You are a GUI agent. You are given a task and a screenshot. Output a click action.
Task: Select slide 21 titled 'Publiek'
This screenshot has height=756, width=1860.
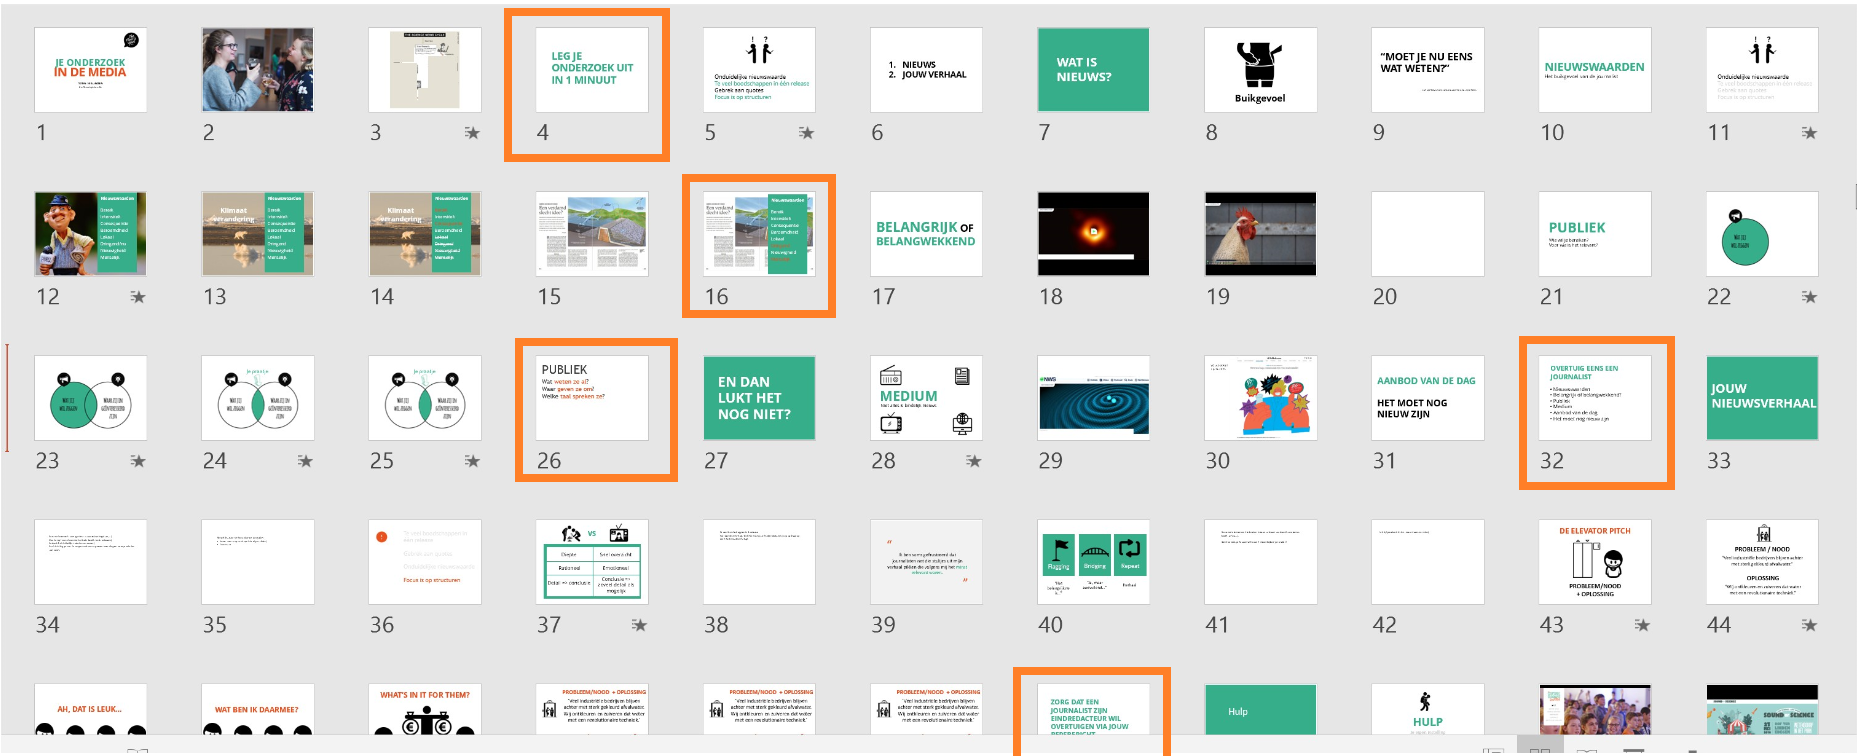coord(1594,233)
